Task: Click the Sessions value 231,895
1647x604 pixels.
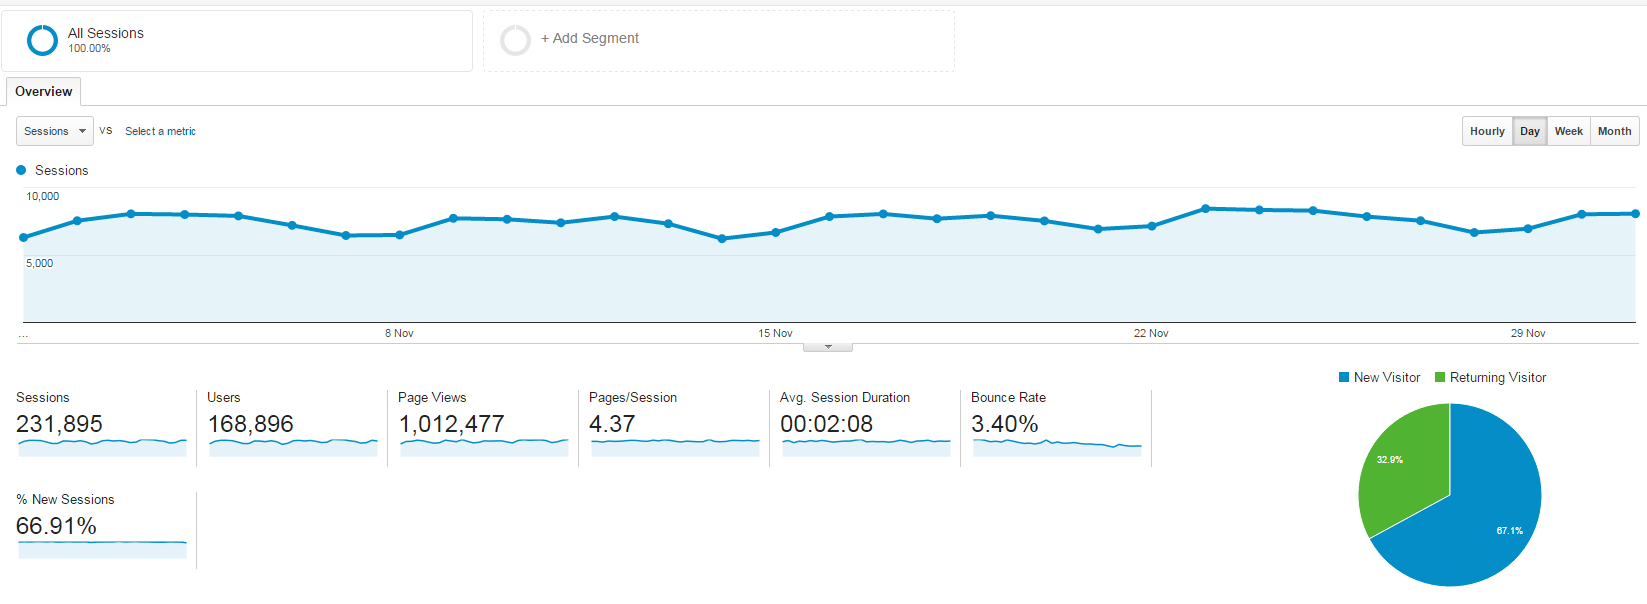Action: tap(59, 424)
